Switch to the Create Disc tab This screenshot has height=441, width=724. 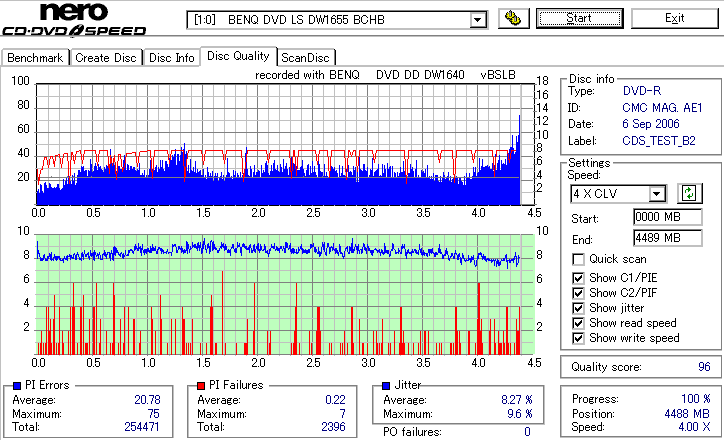coord(106,58)
